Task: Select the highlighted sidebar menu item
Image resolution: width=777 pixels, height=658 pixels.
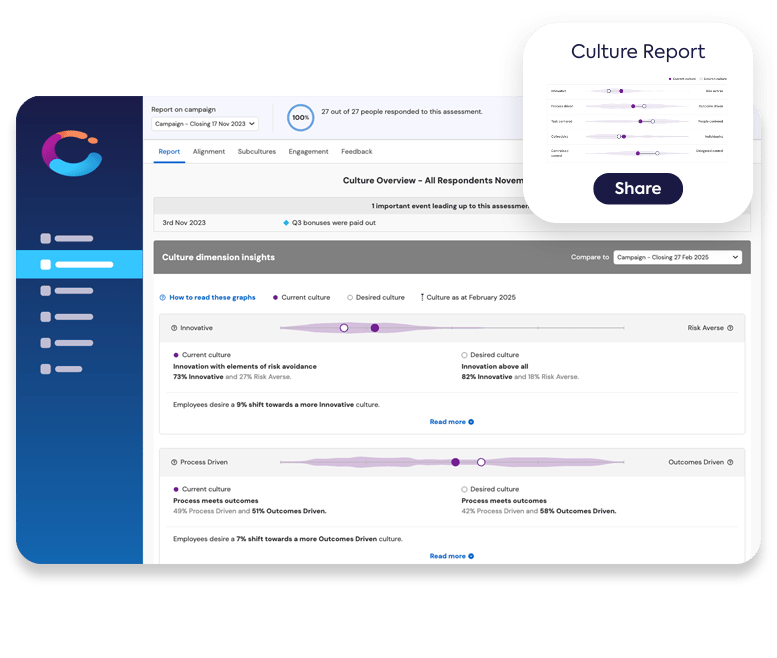Action: pyautogui.click(x=79, y=265)
